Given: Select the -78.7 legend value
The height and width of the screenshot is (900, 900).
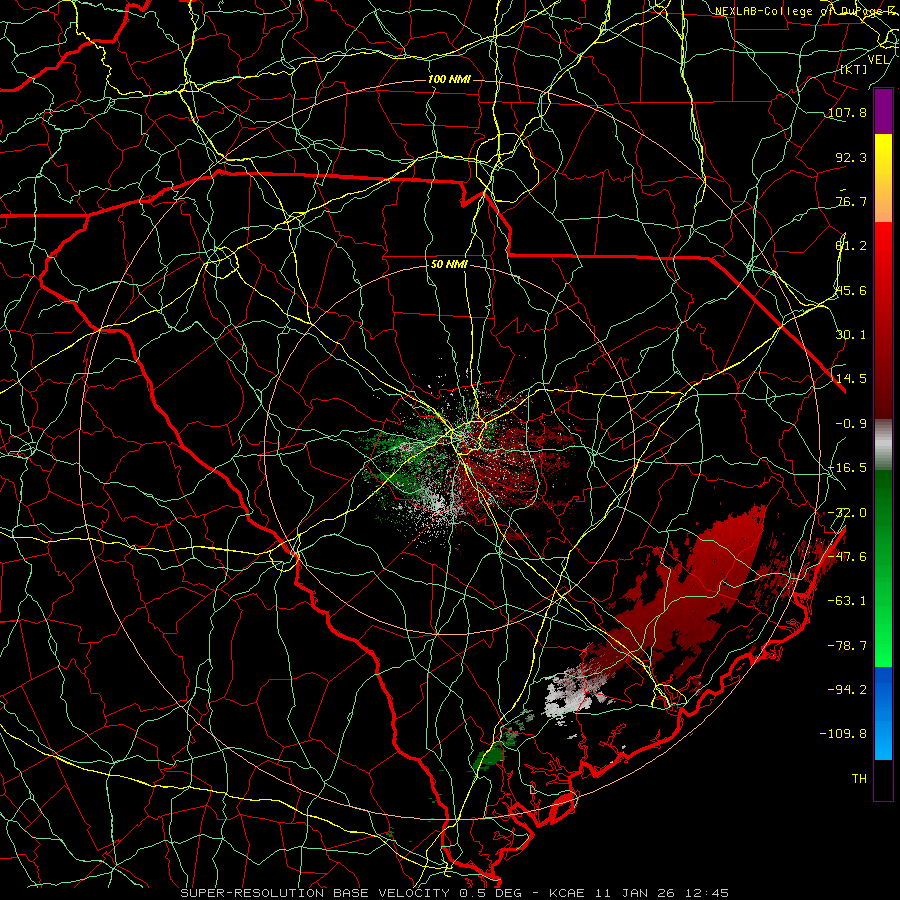Looking at the screenshot, I should point(847,646).
